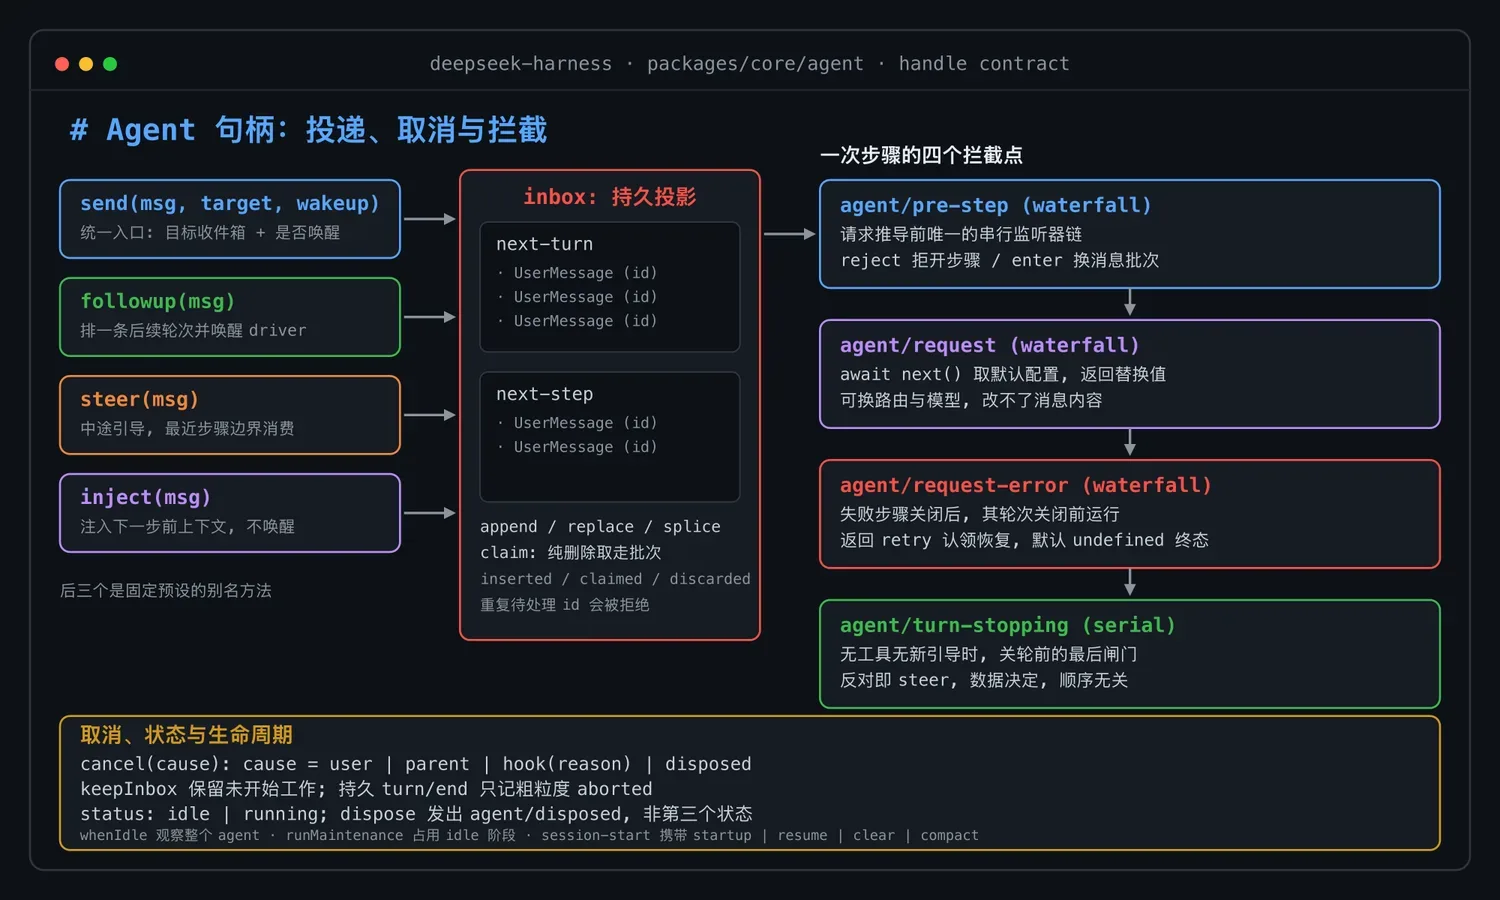This screenshot has height=900, width=1500.
Task: Select the "agent/pre-step (waterfall)" title
Action: (995, 205)
